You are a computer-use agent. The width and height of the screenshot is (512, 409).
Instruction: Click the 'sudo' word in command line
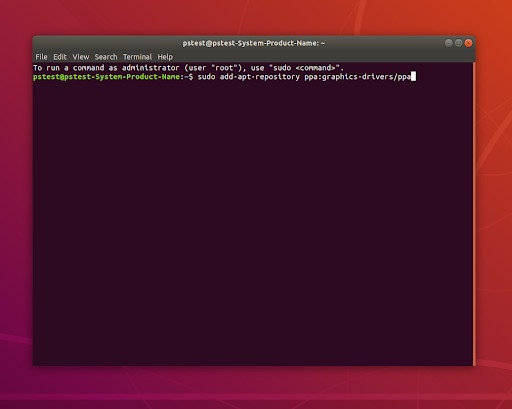pos(206,77)
